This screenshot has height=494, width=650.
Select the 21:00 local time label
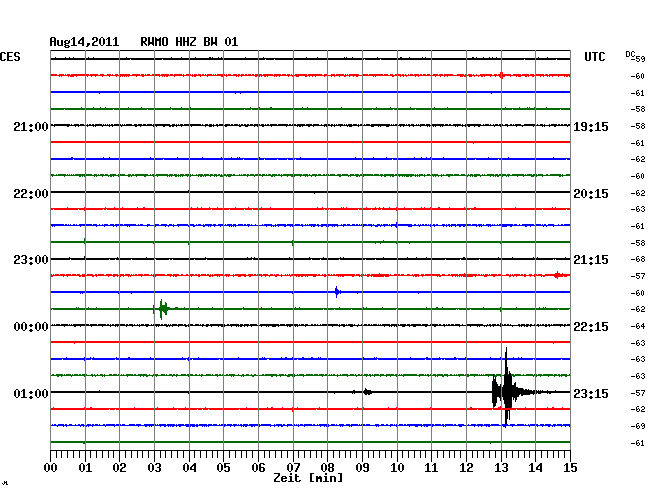(x=31, y=126)
